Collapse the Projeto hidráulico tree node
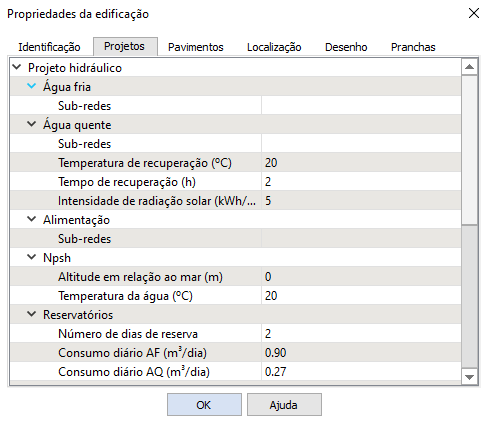Viewport: 488px width, 422px height. (17, 67)
